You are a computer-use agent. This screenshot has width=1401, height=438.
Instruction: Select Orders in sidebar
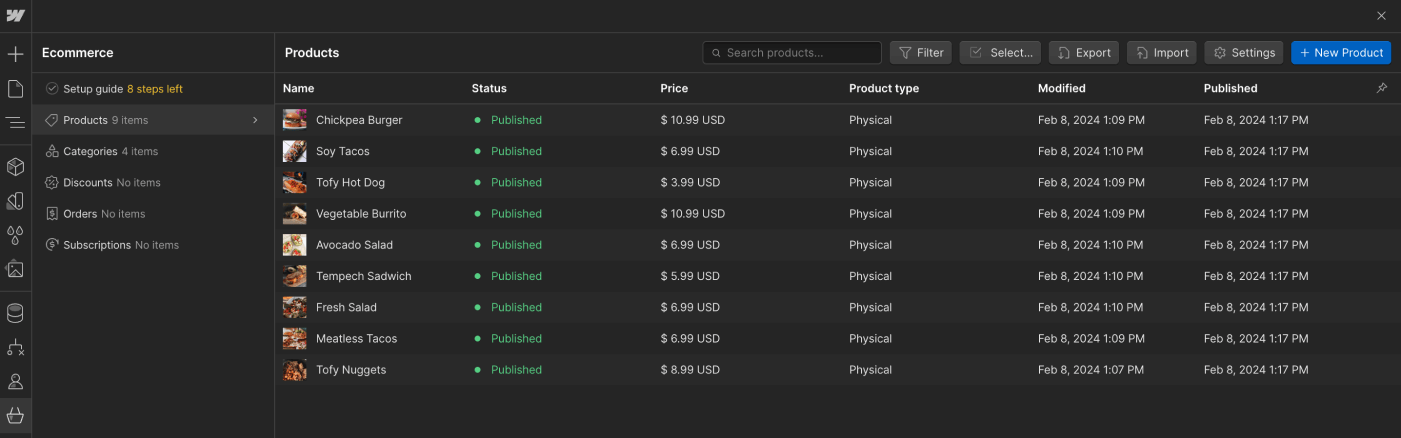(x=153, y=213)
